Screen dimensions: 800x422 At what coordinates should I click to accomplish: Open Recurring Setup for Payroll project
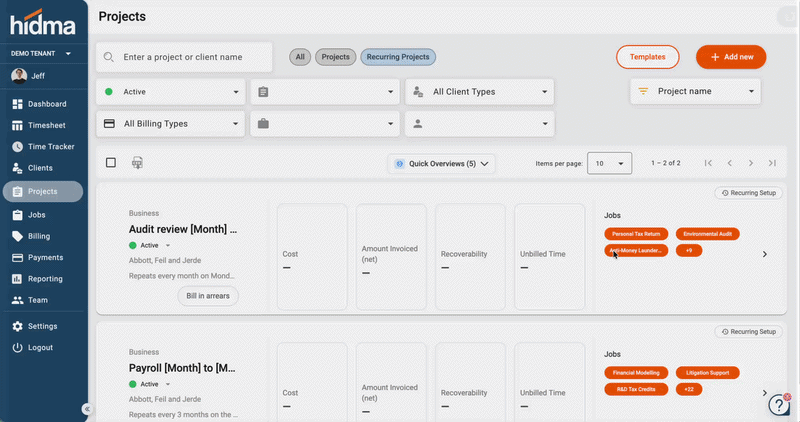pyautogui.click(x=748, y=332)
